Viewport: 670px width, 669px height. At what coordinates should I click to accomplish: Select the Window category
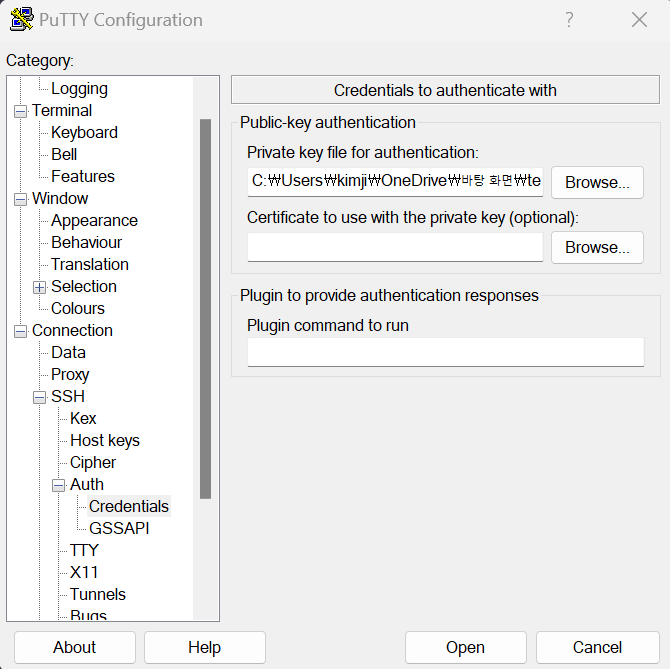60,199
